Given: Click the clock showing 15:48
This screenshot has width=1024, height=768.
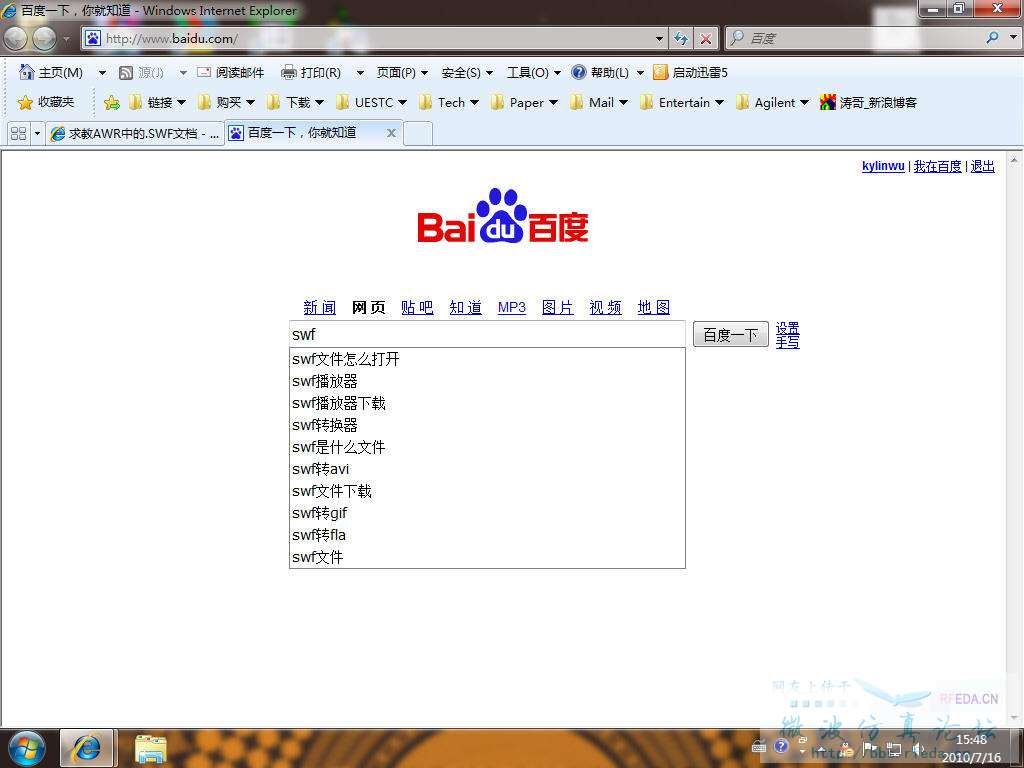Looking at the screenshot, I should click(x=971, y=740).
